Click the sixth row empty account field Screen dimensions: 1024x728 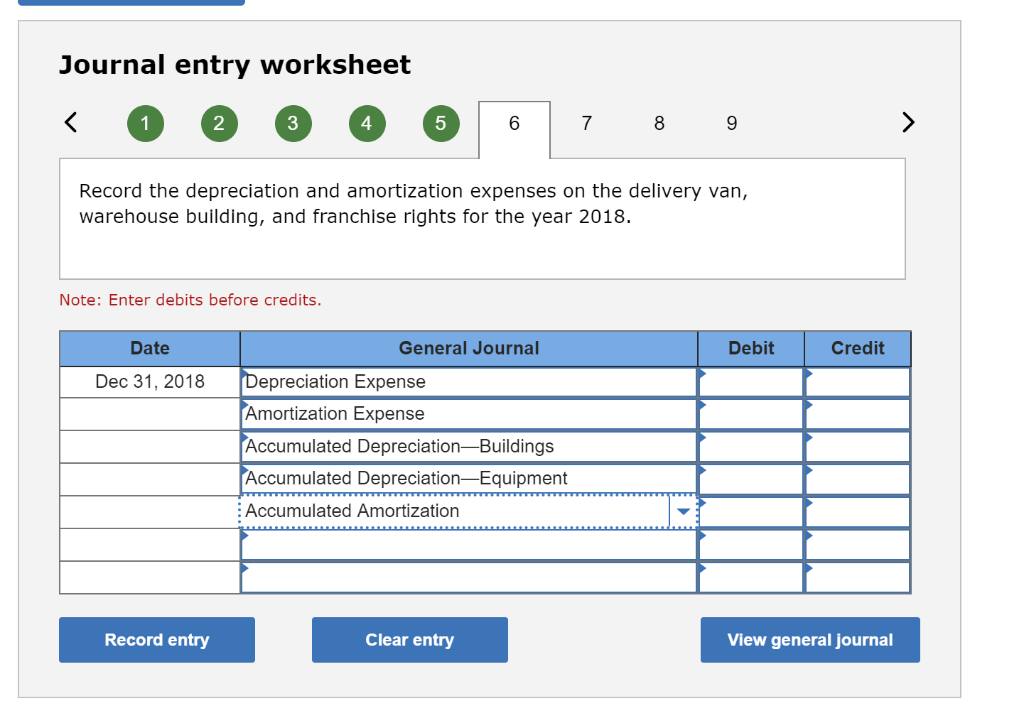click(468, 545)
